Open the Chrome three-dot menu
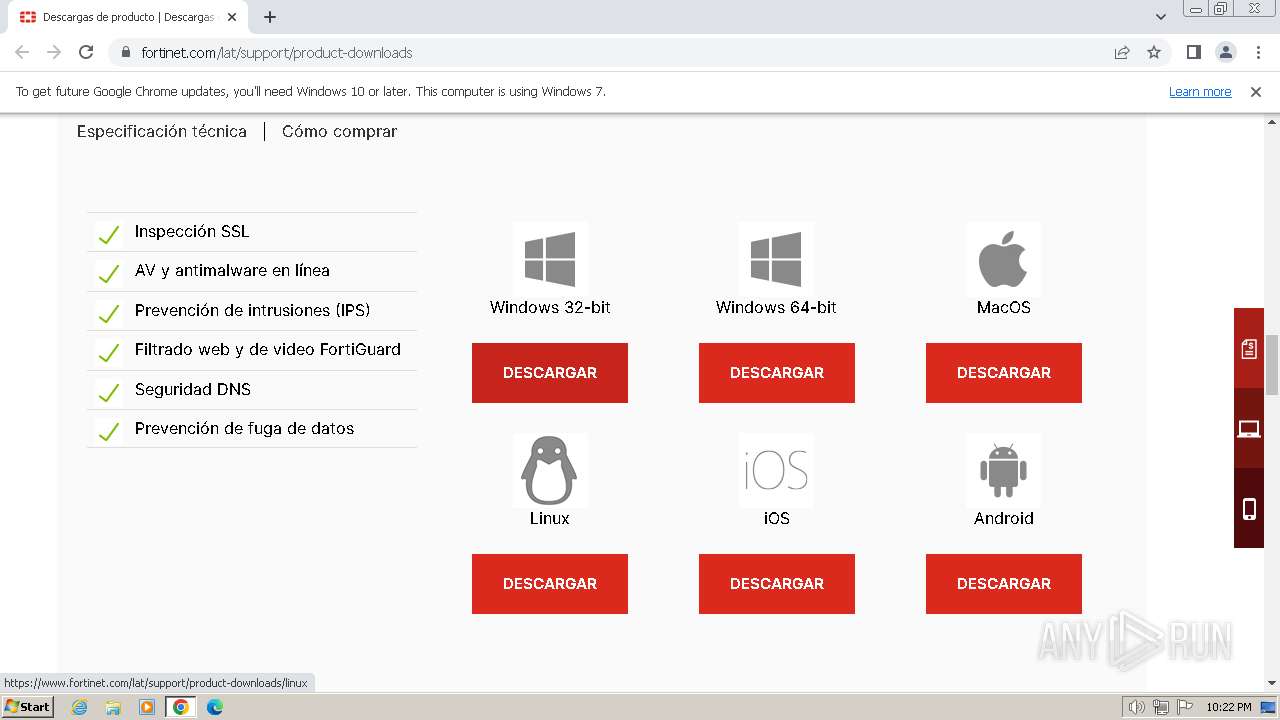 [1258, 52]
